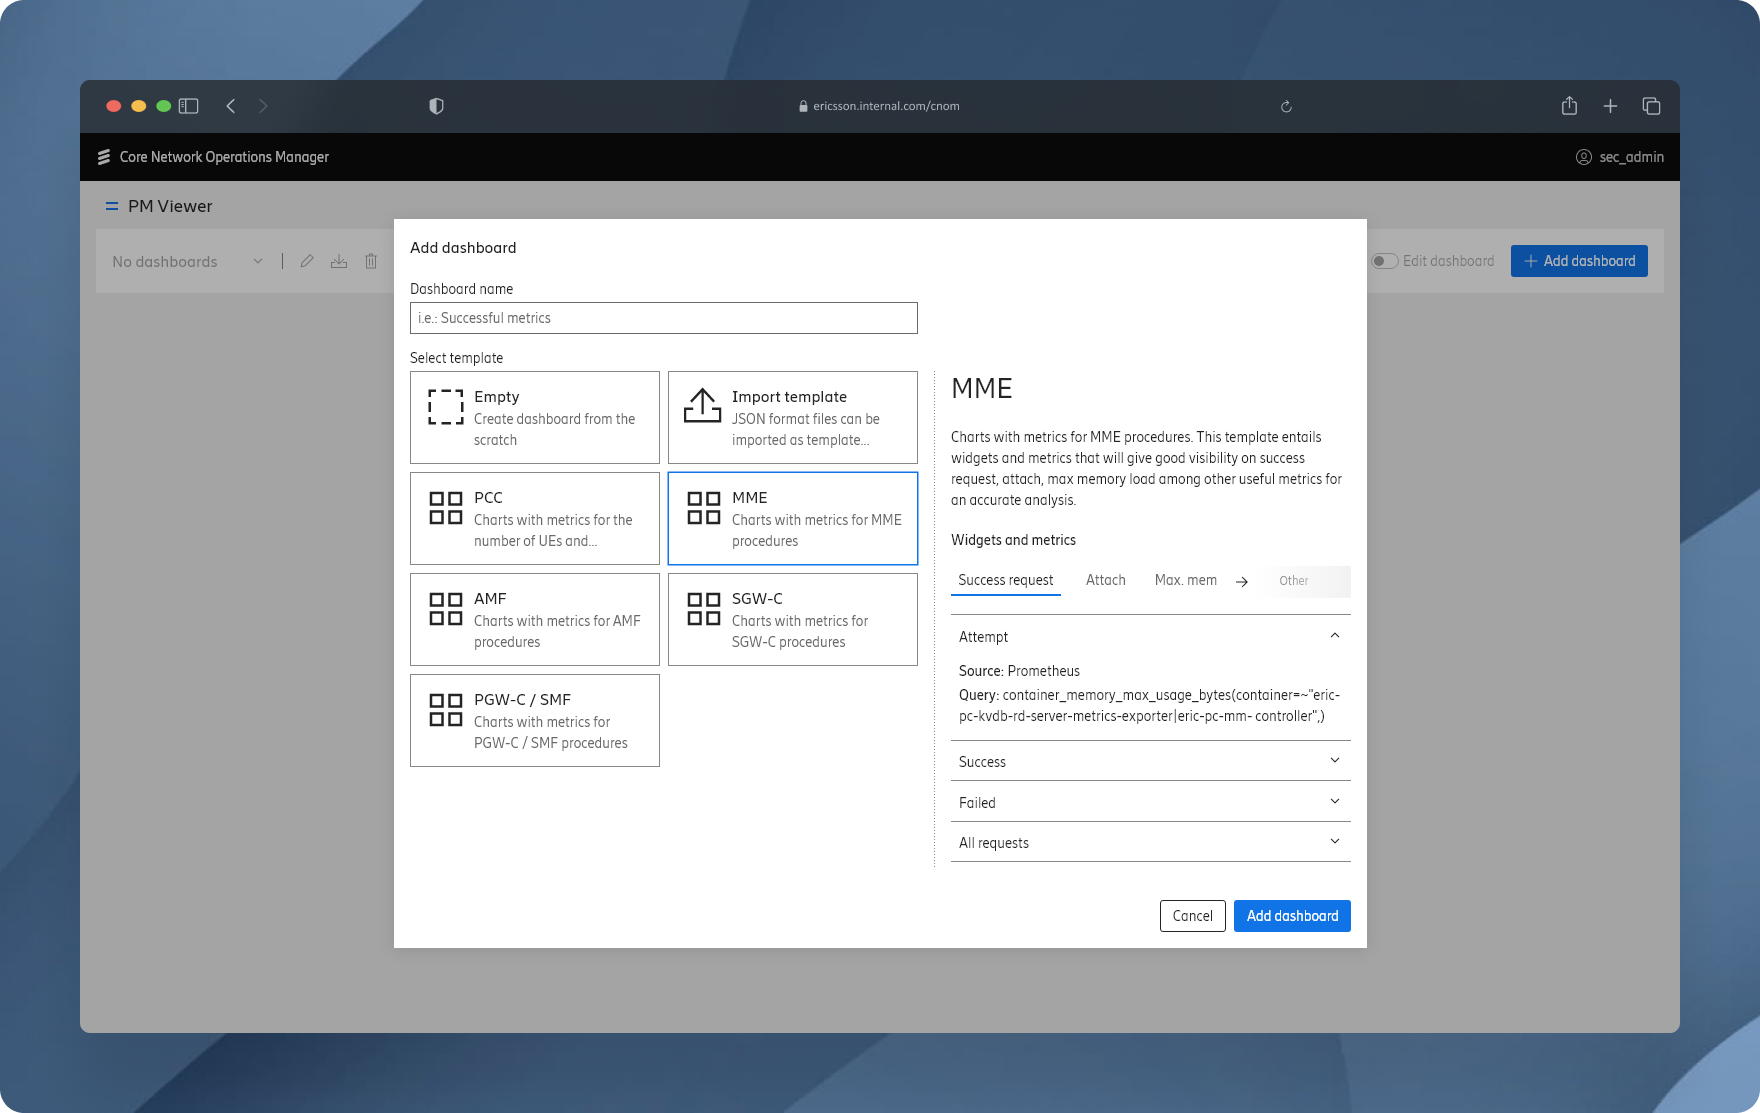Click Add dashboard button in the dialog

(1291, 916)
